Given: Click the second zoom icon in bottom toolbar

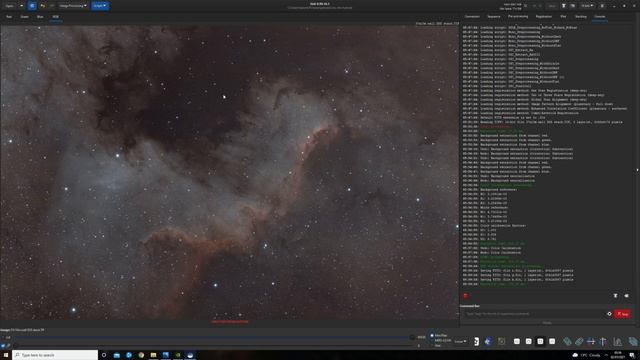Looking at the screenshot, I should point(529,341).
